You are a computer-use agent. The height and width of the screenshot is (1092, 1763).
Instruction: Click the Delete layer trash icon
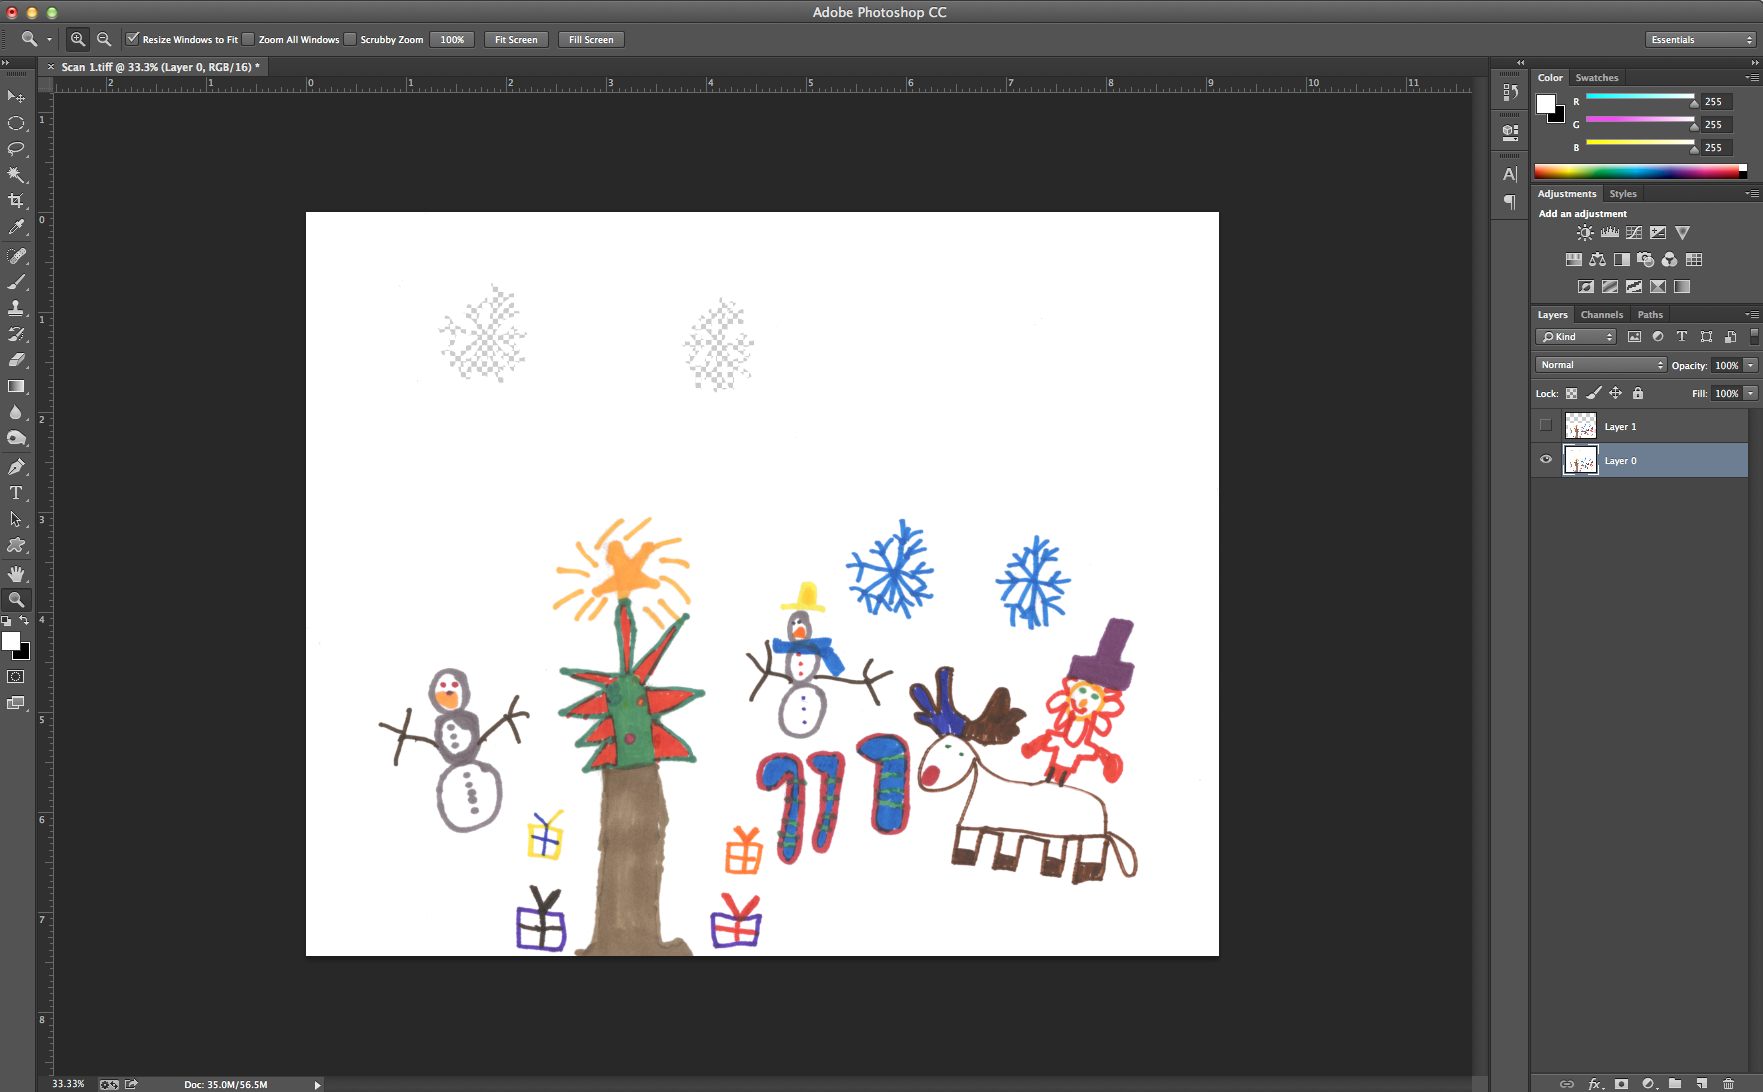[x=1728, y=1083]
